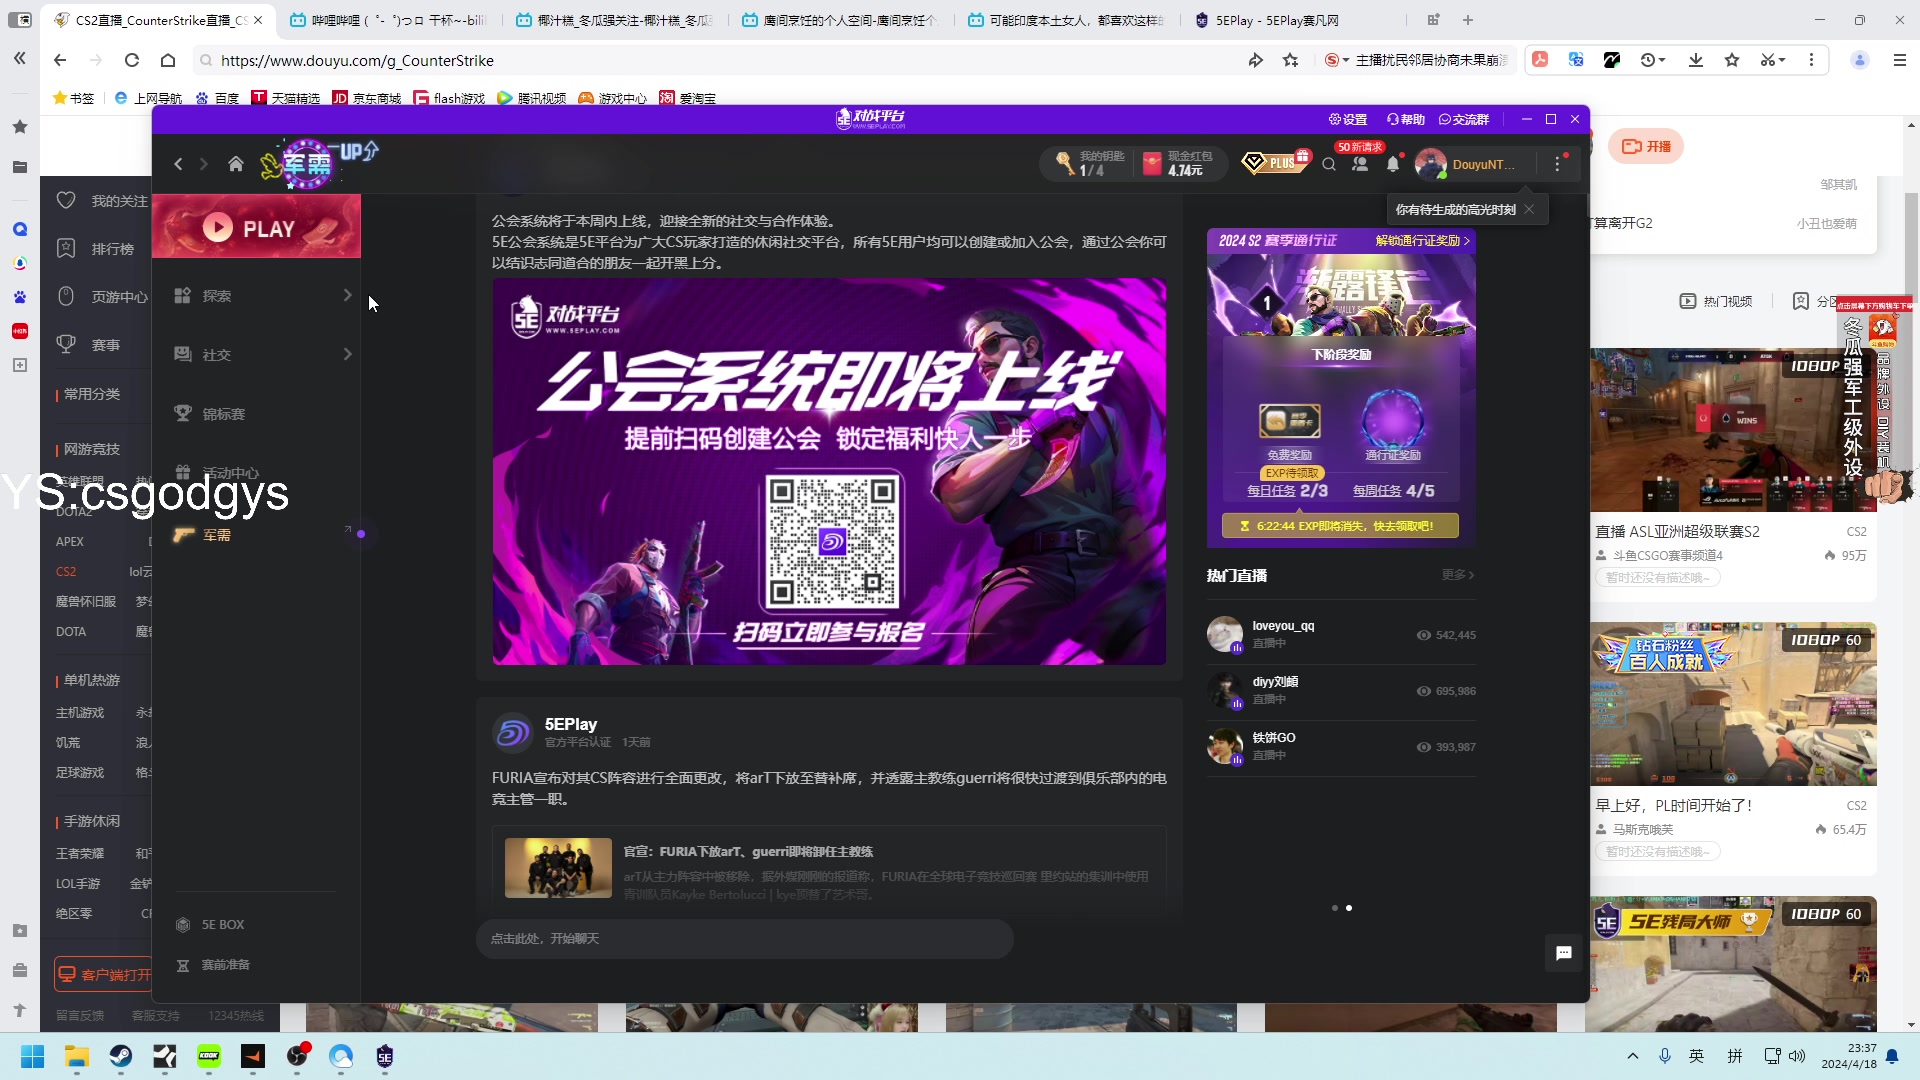
Task: Open 早上好, PL时间开始了 stream thumbnail
Action: (1733, 704)
